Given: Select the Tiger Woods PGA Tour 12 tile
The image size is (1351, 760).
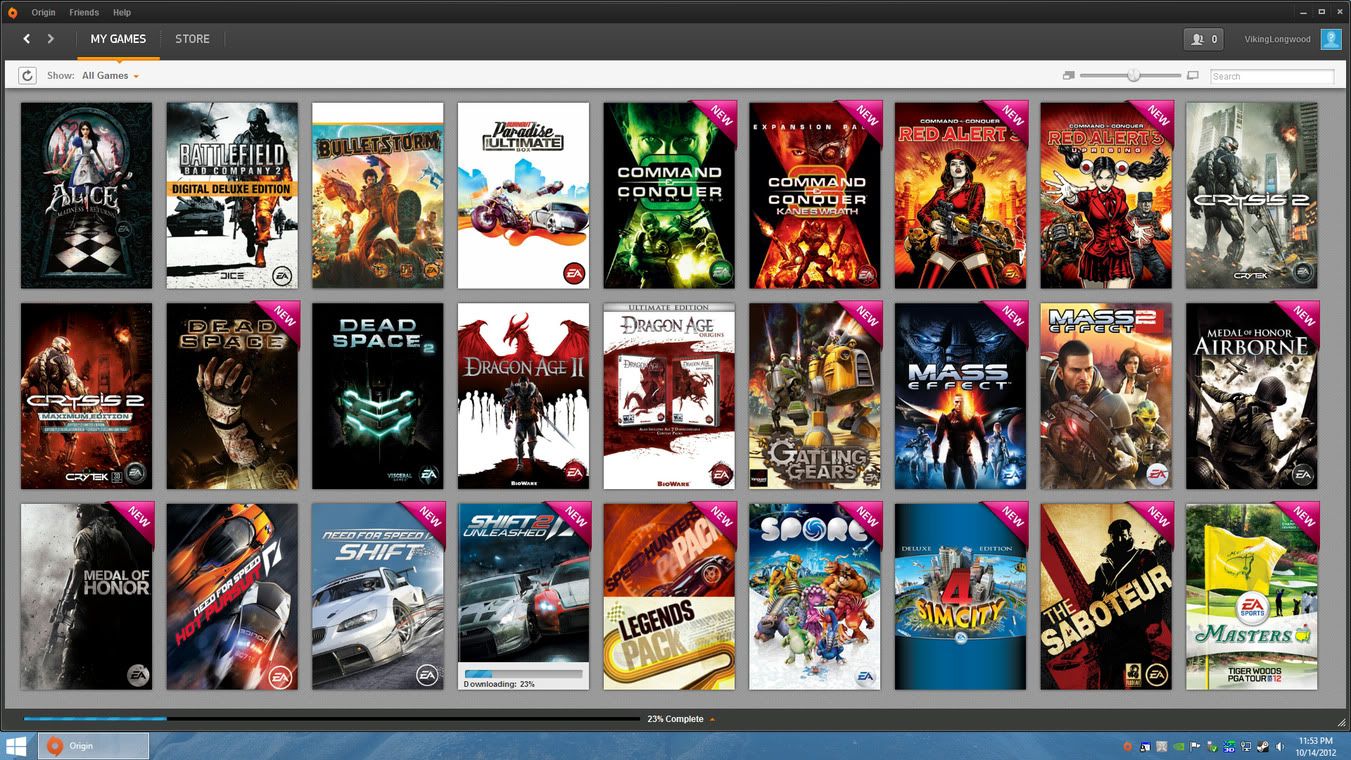Looking at the screenshot, I should pyautogui.click(x=1252, y=596).
